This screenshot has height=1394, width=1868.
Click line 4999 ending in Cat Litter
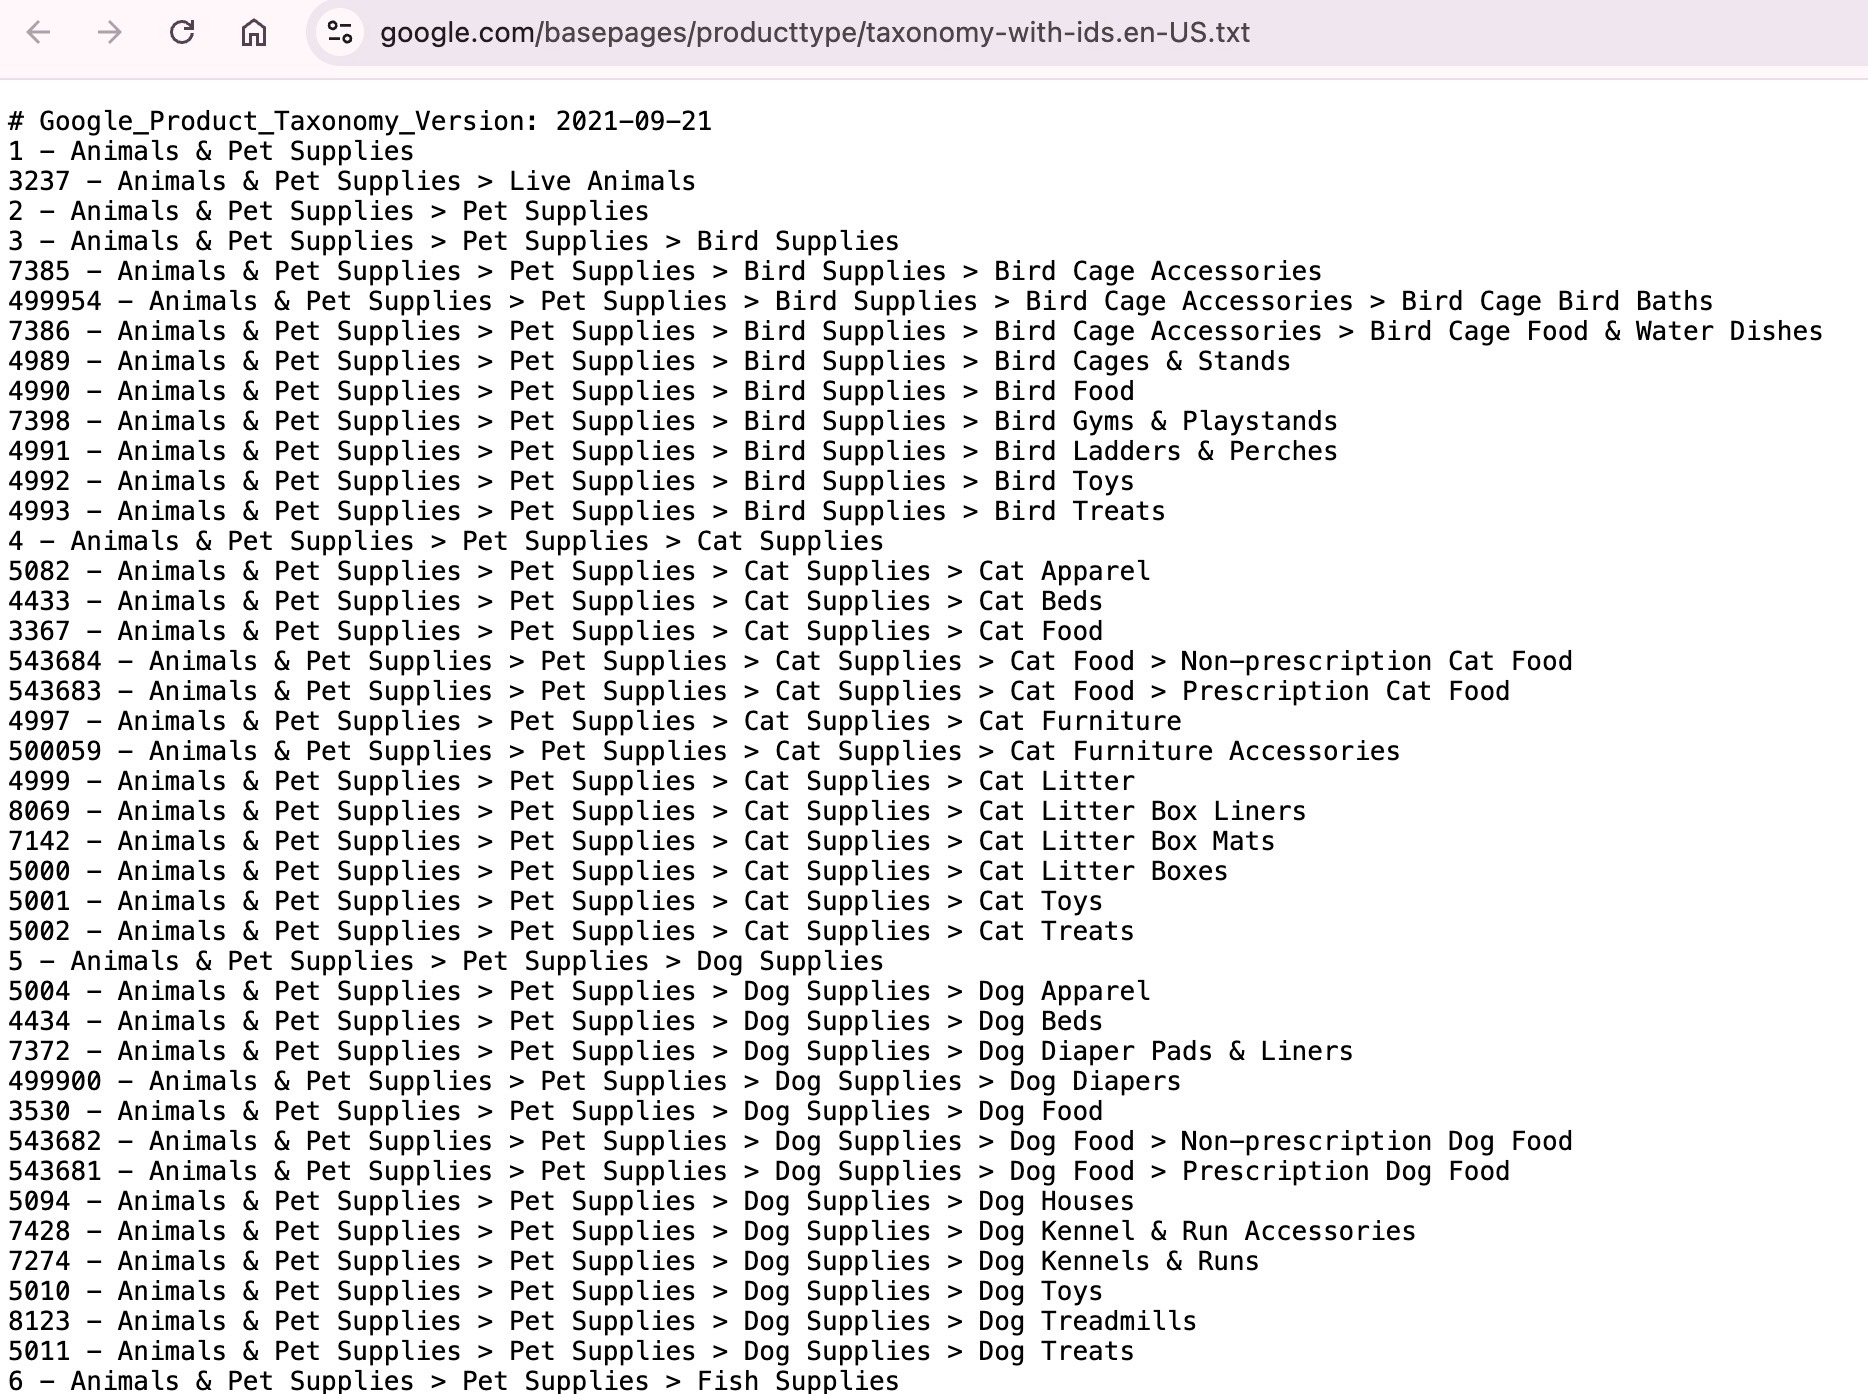[x=571, y=781]
